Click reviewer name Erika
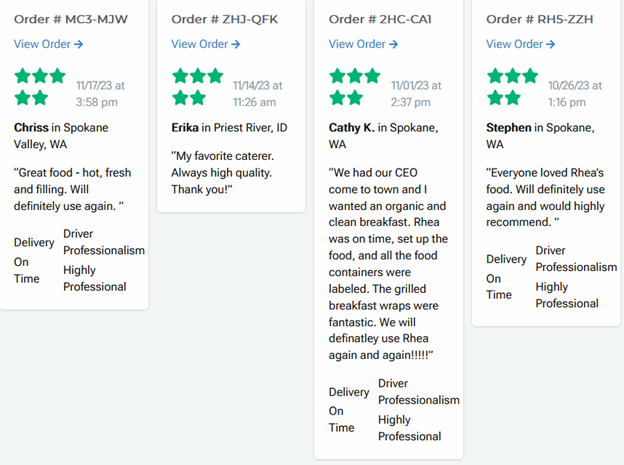This screenshot has width=624, height=465. click(185, 128)
